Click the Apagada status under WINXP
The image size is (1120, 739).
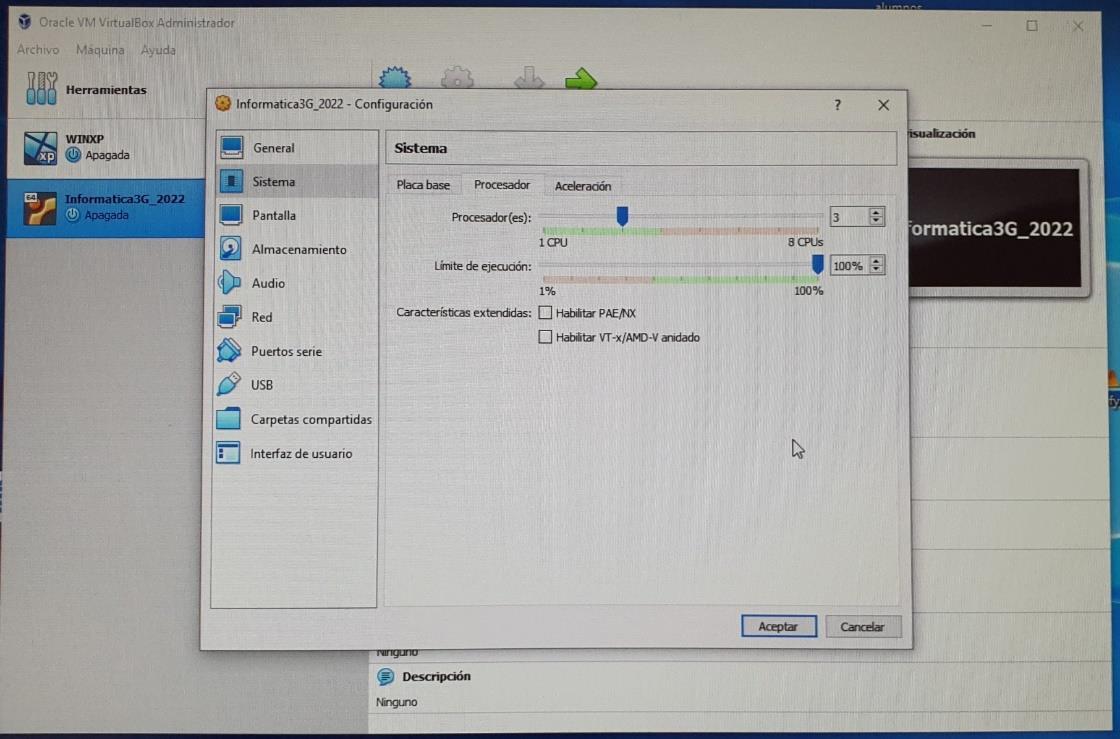107,155
